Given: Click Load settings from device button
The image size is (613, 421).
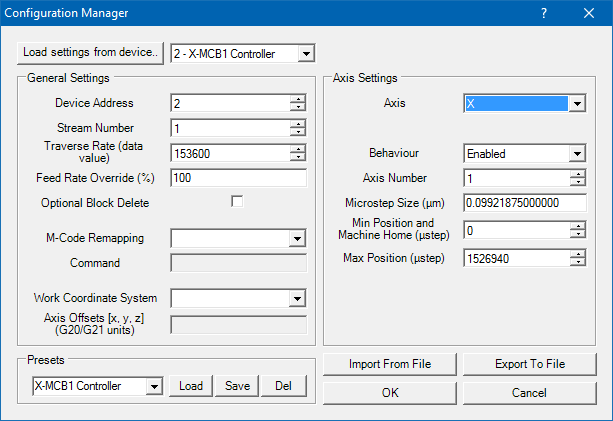Looking at the screenshot, I should tap(90, 53).
